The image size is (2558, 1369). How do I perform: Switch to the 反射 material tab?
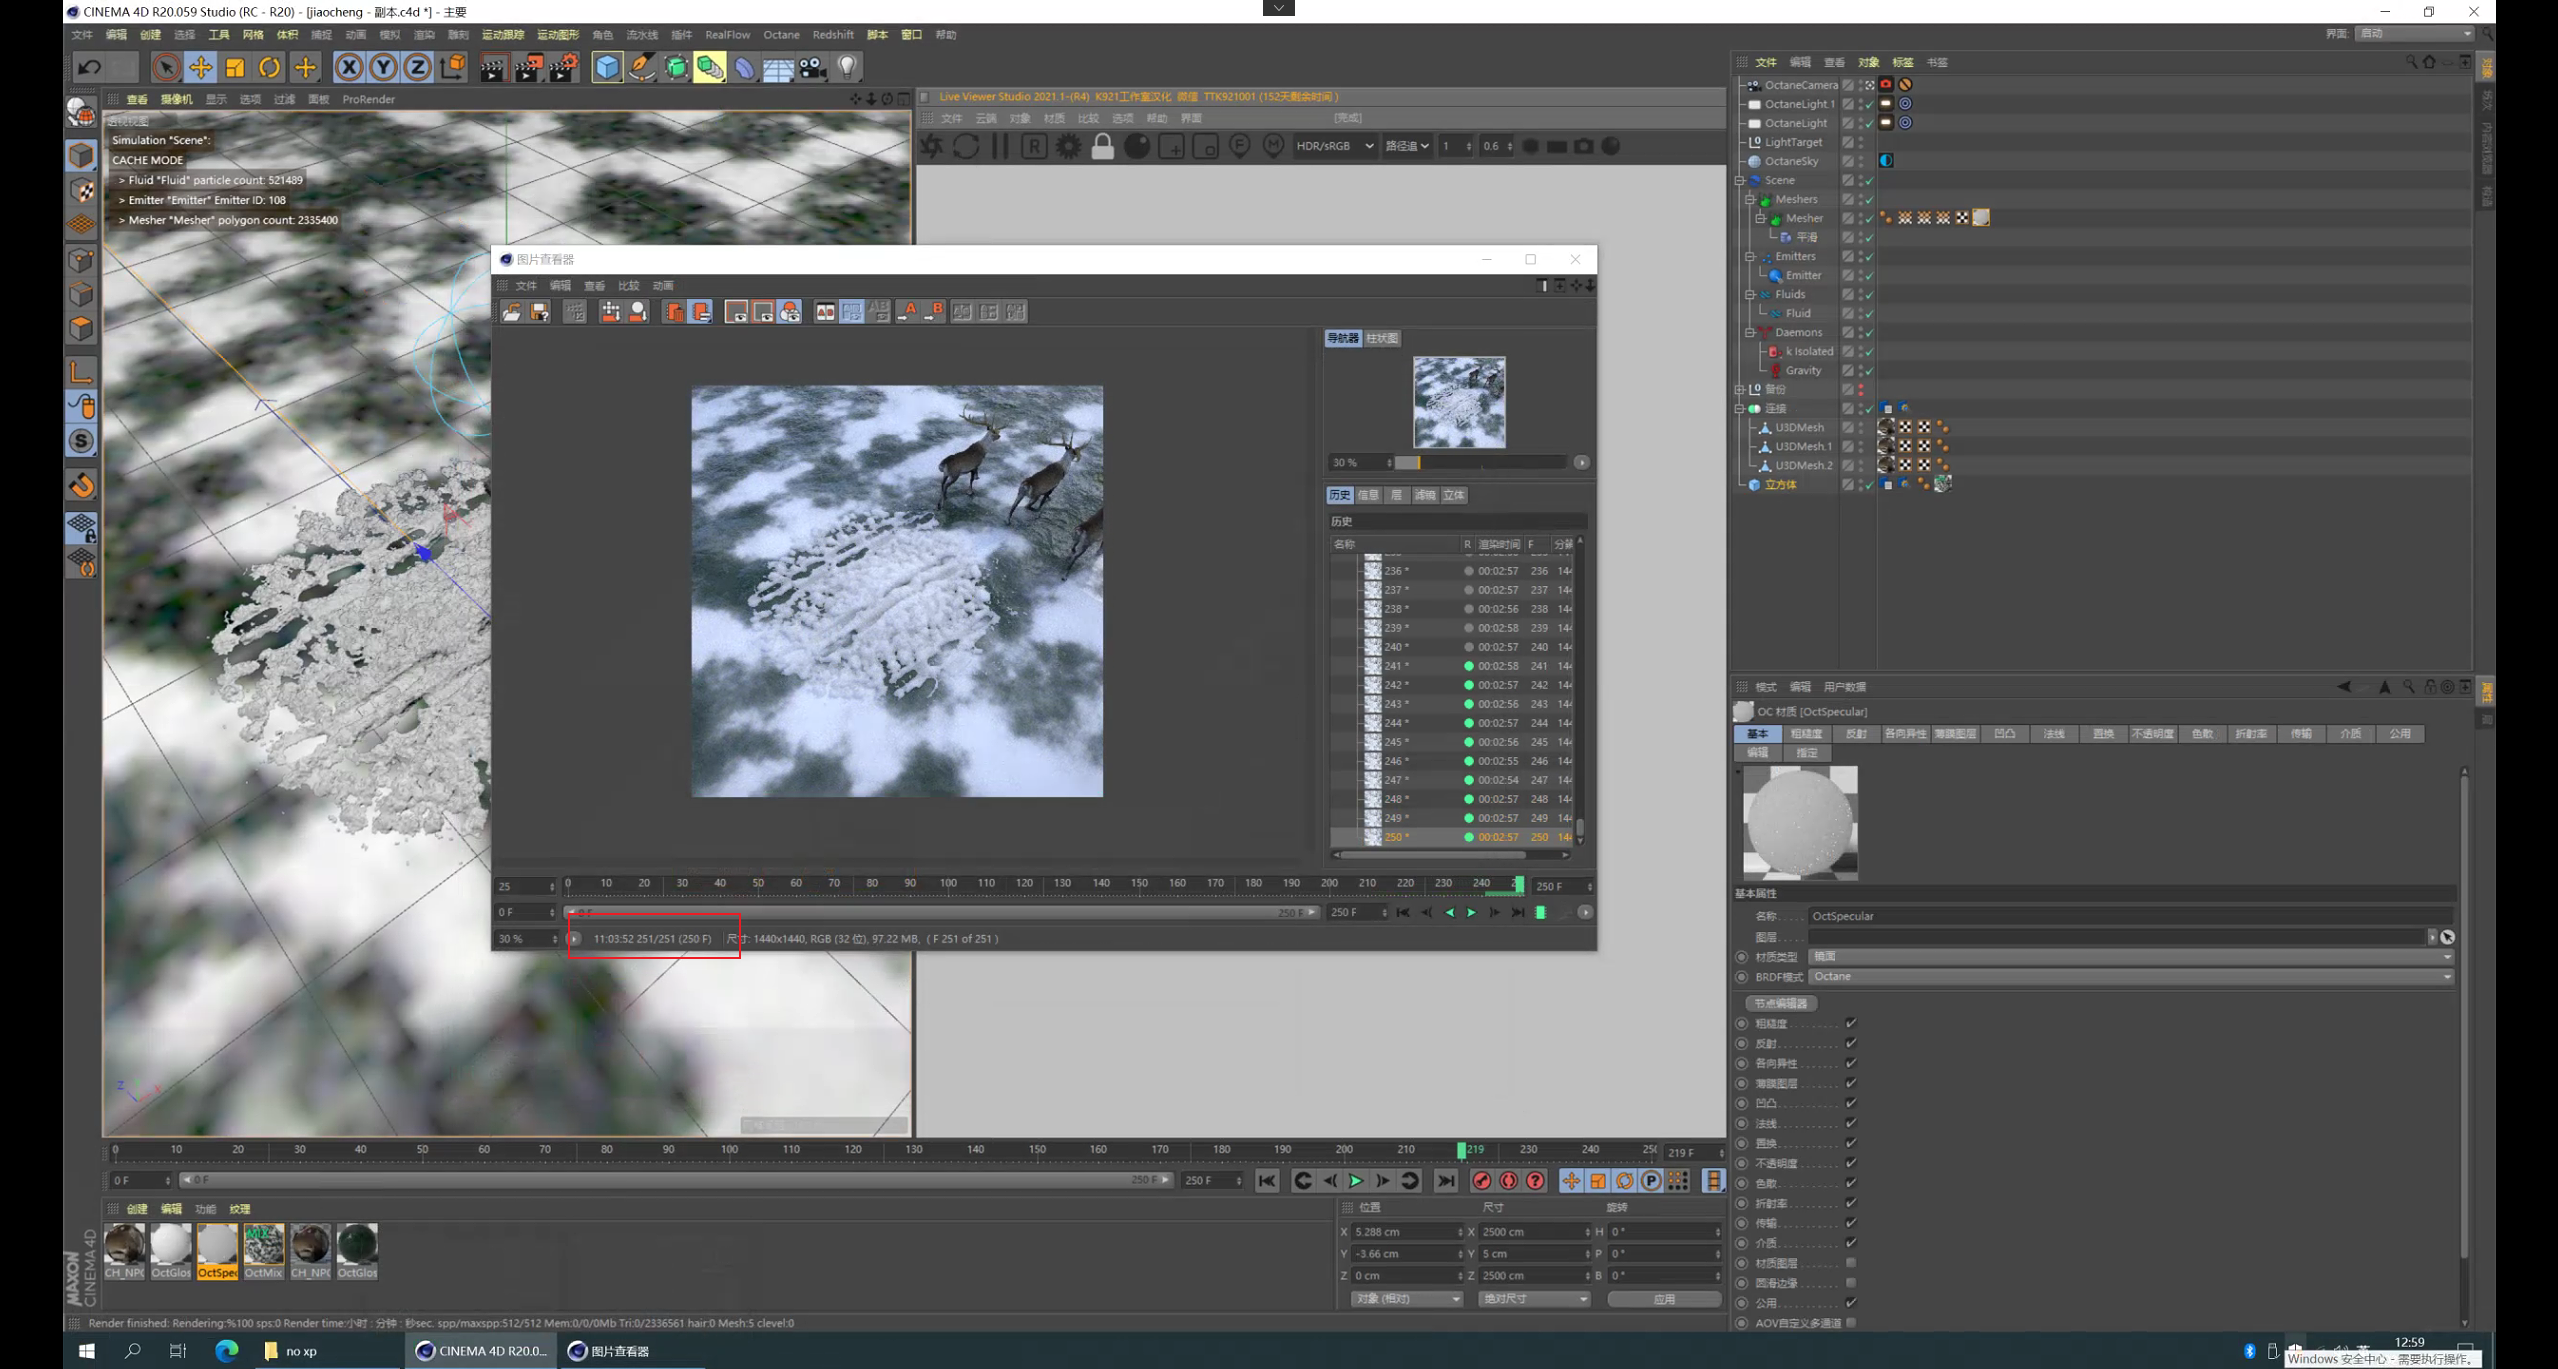(1856, 734)
